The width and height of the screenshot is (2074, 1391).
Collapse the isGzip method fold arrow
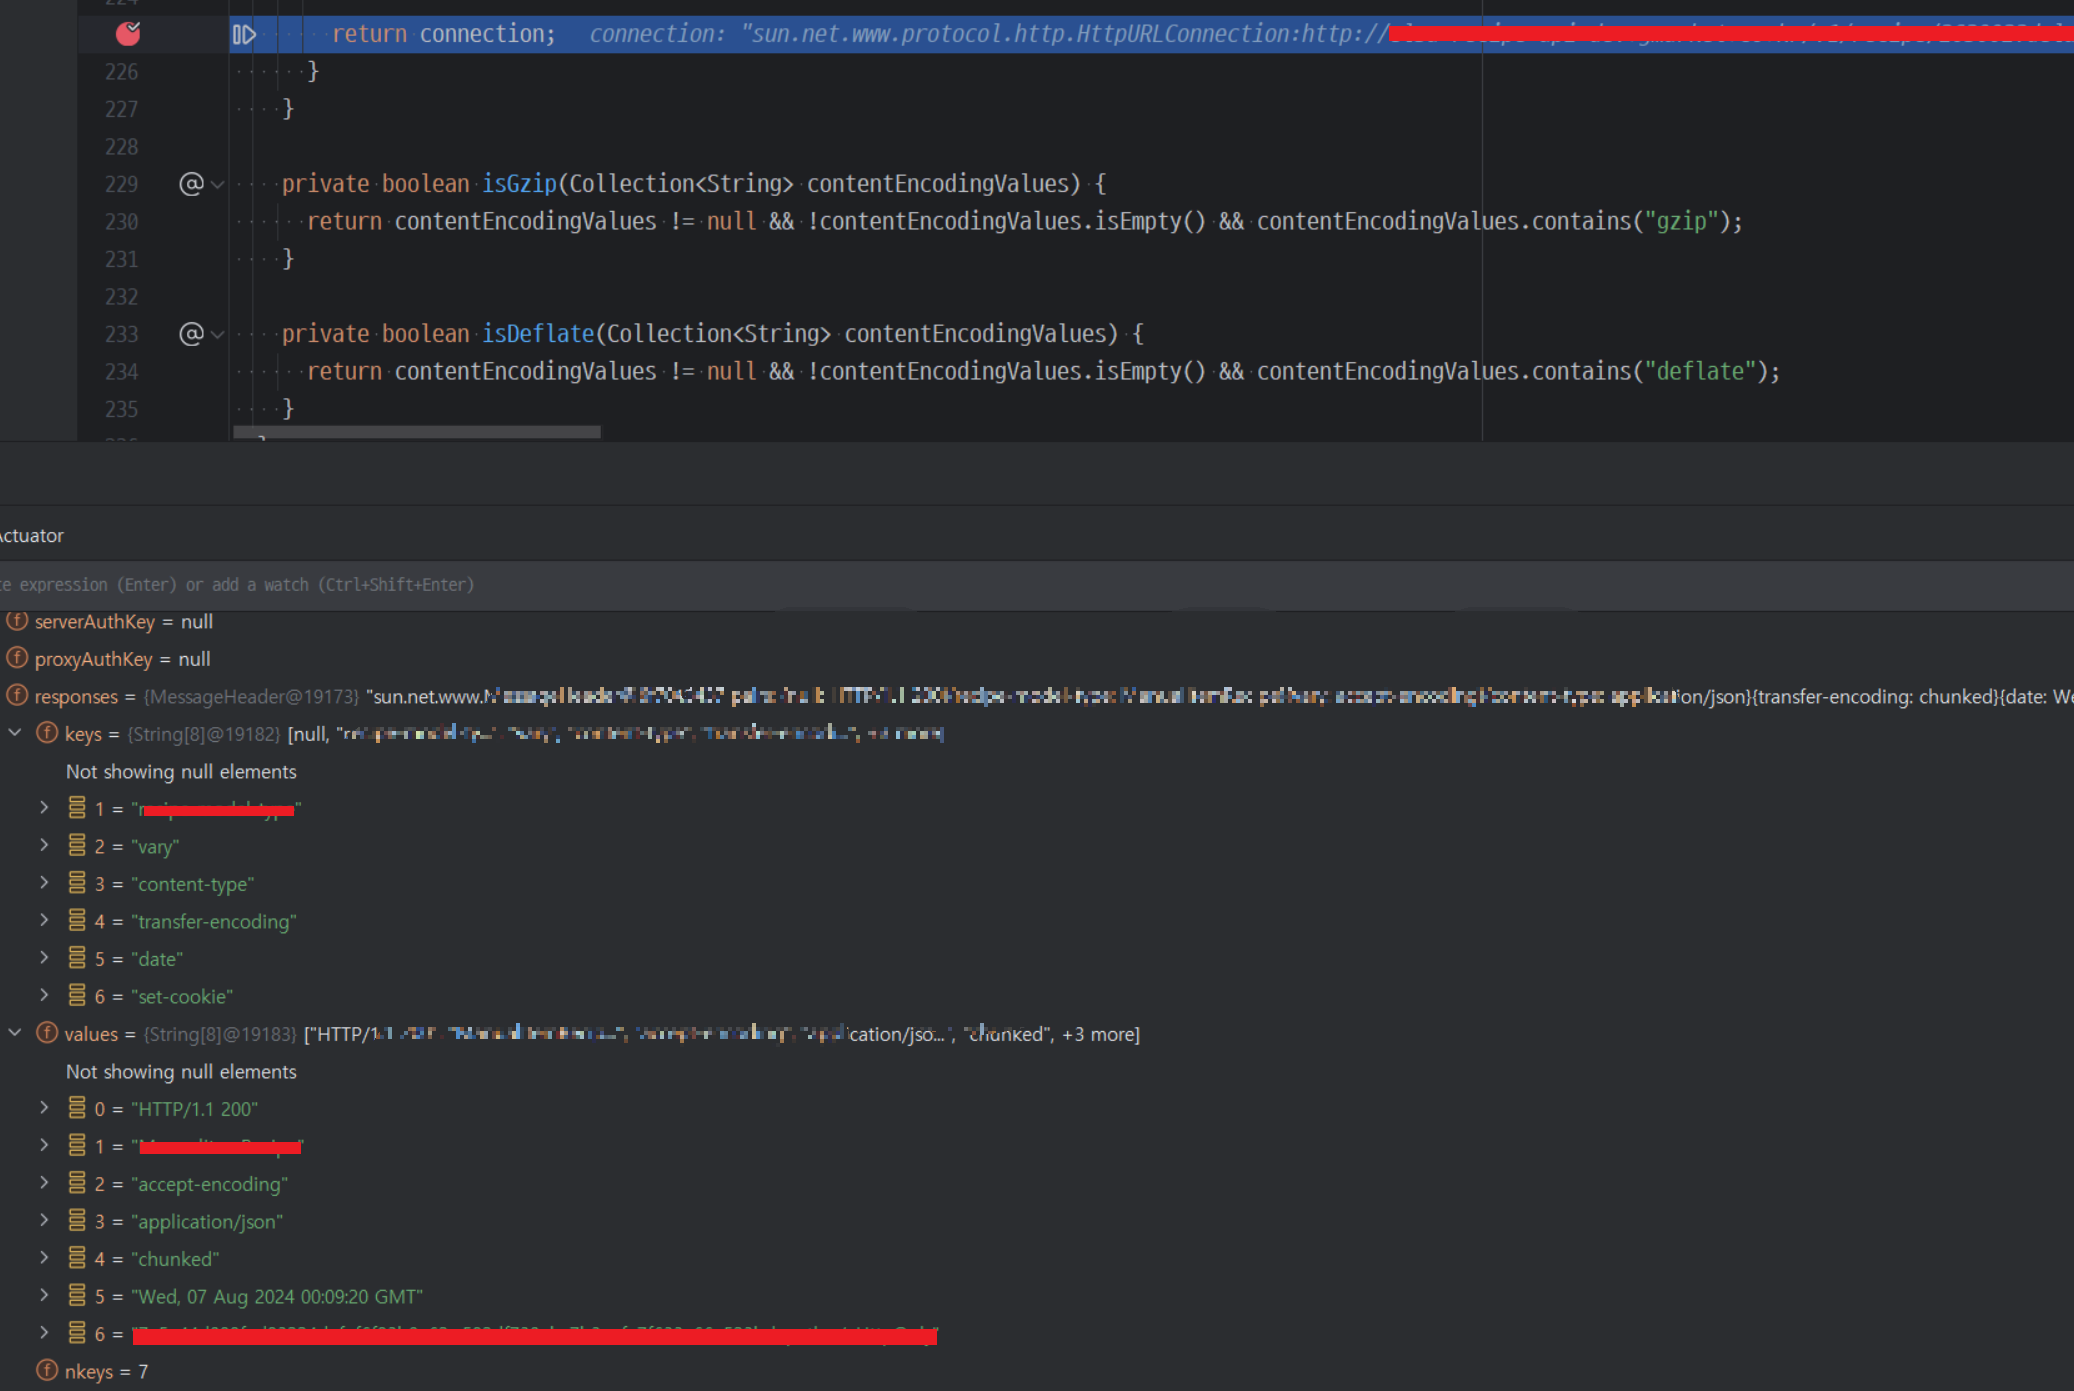(217, 185)
